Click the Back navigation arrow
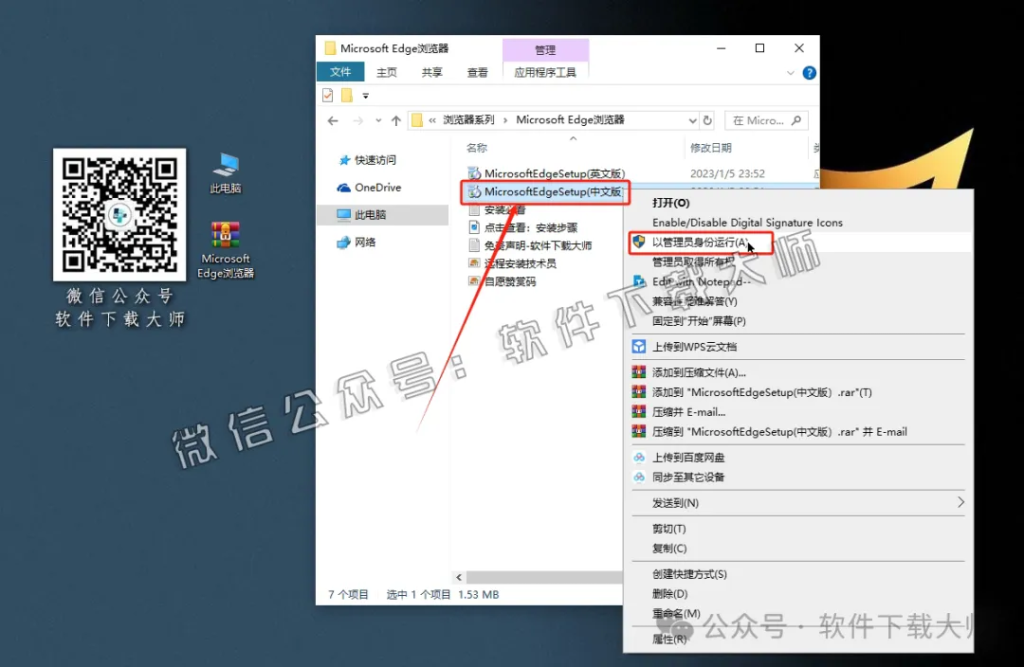The width and height of the screenshot is (1024, 667). (331, 120)
